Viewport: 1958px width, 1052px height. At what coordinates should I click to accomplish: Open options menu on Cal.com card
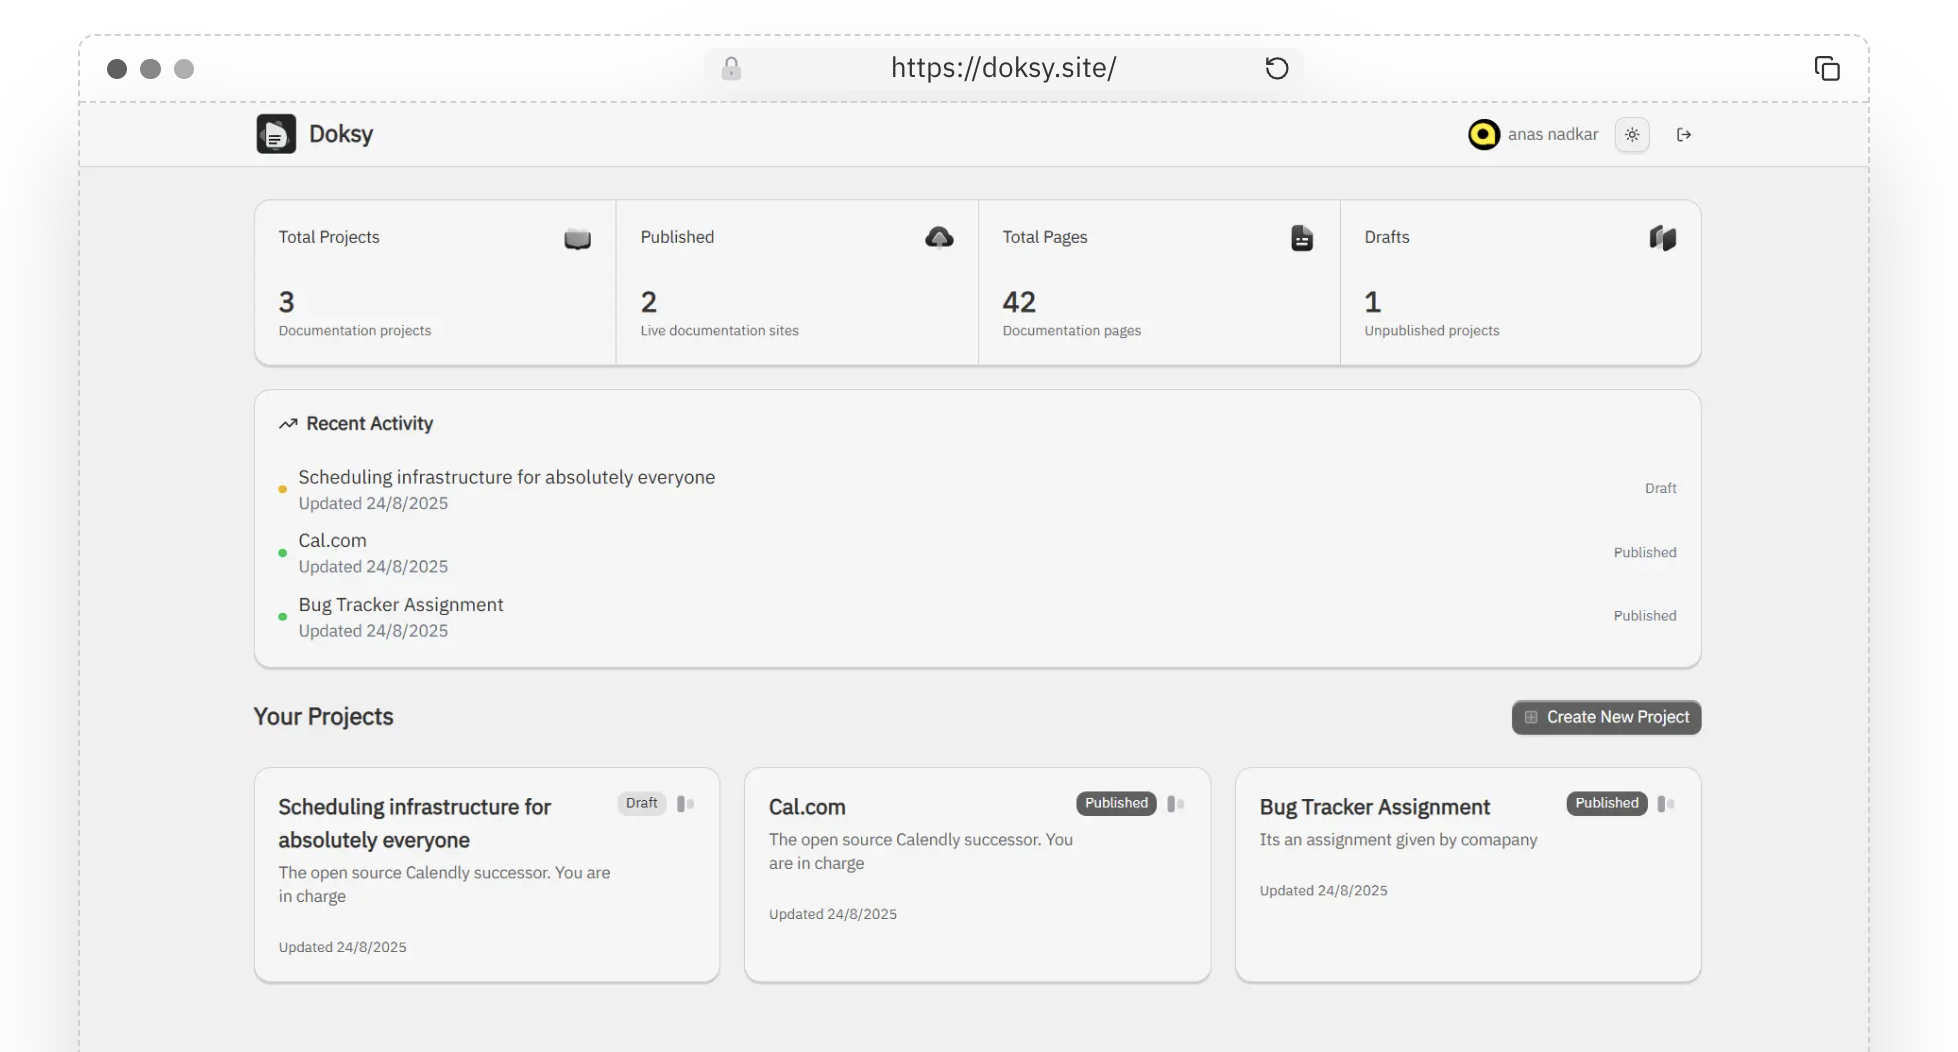point(1176,804)
